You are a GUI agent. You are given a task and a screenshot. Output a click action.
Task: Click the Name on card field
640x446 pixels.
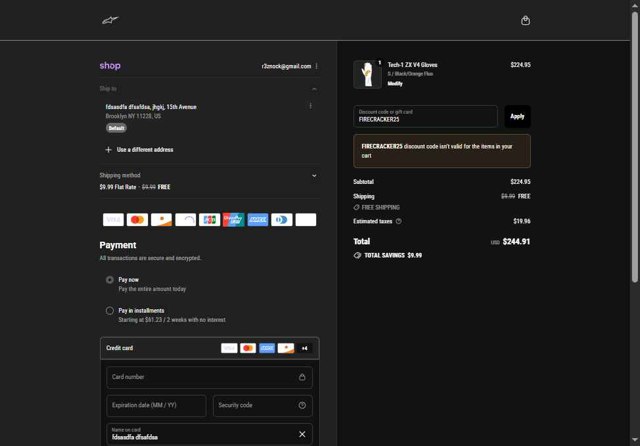click(209, 434)
